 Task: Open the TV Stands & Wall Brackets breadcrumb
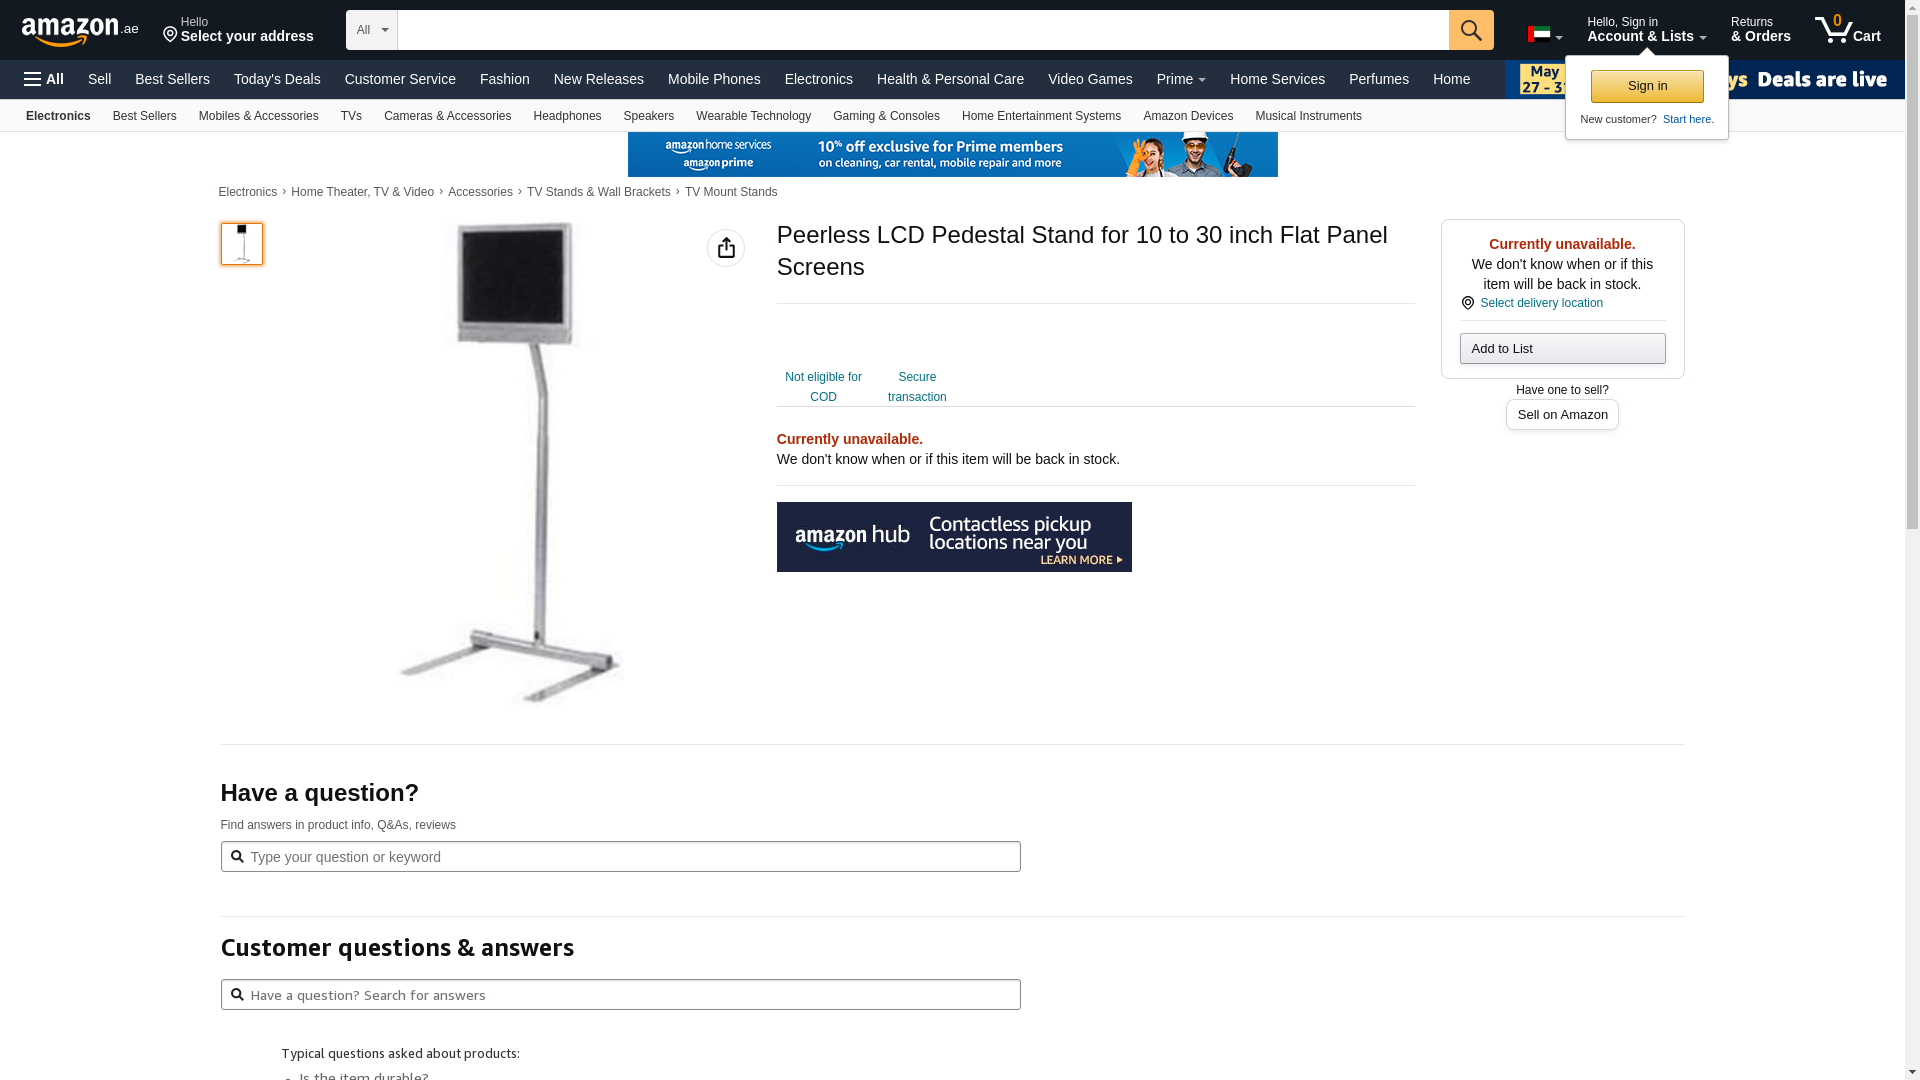[x=599, y=192]
